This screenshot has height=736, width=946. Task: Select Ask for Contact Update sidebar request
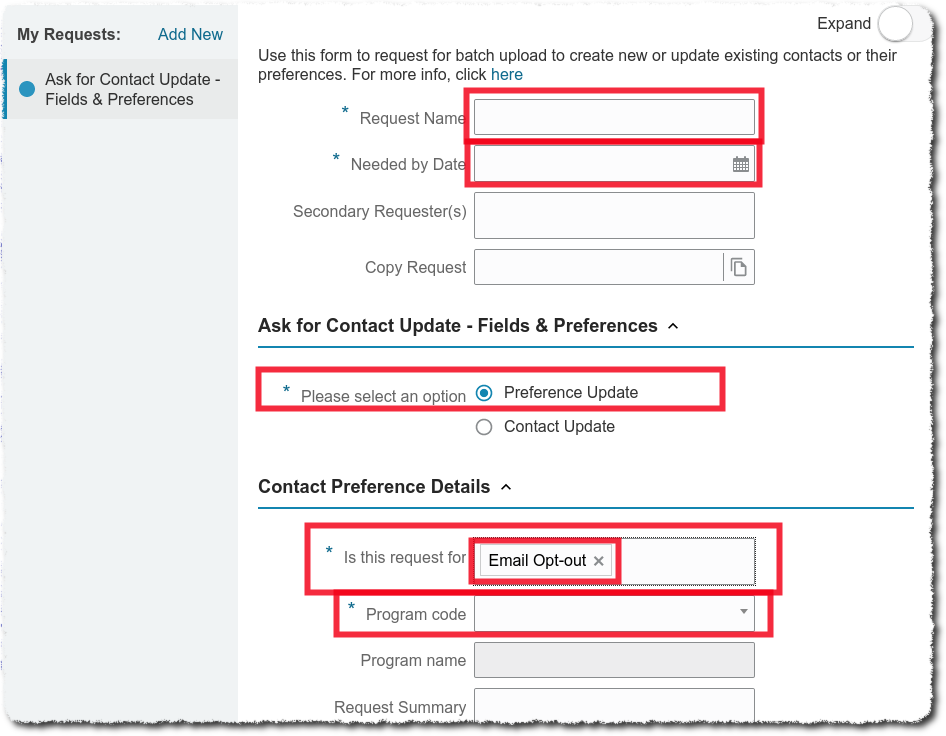coord(132,89)
